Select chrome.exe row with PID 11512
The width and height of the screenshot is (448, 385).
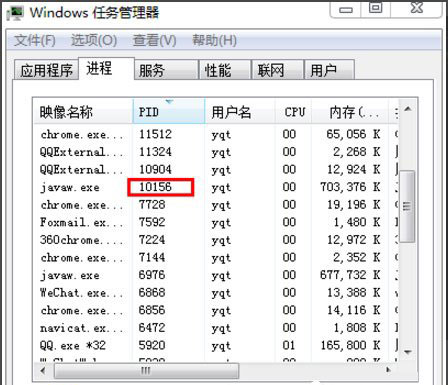click(216, 134)
